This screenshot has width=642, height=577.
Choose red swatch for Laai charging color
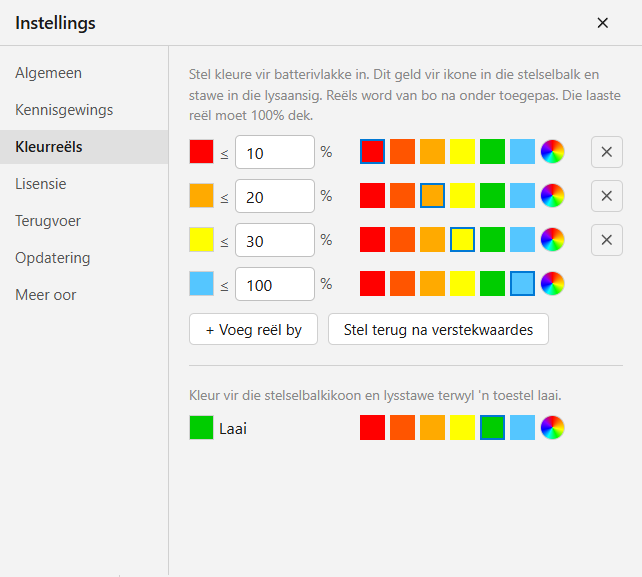372,428
